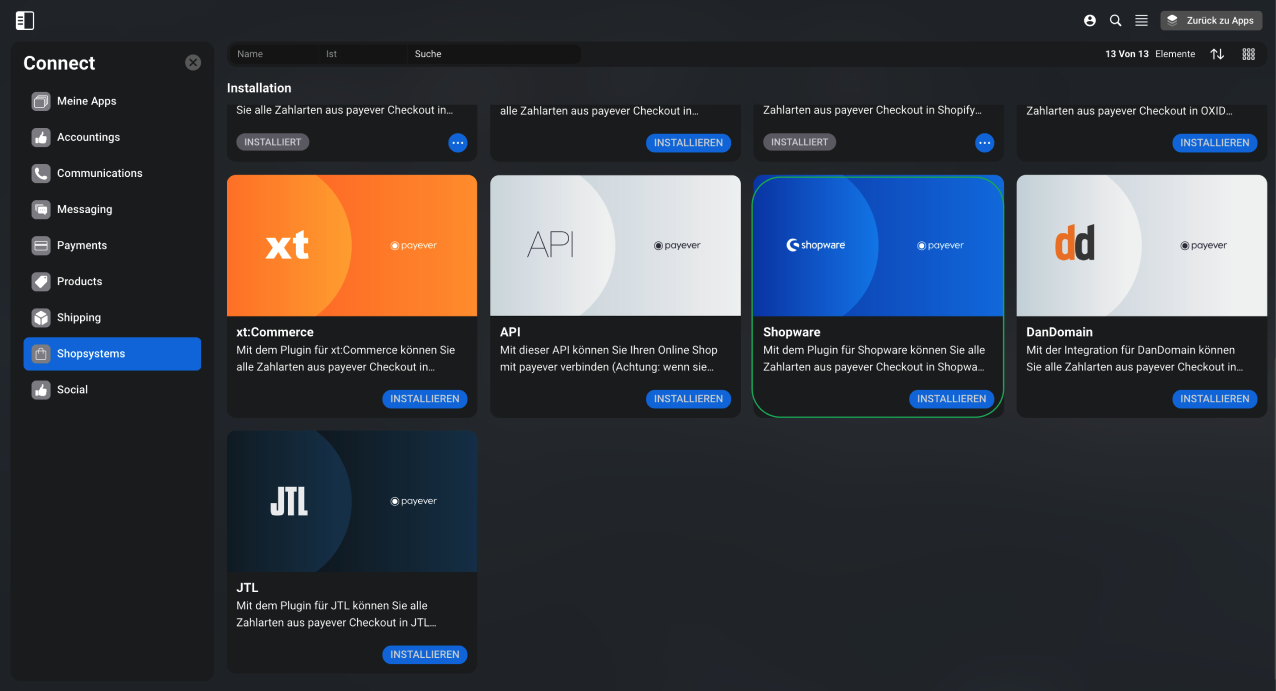This screenshot has width=1276, height=691.
Task: Click INSTALLIEREN for DanDomain
Action: click(1215, 399)
